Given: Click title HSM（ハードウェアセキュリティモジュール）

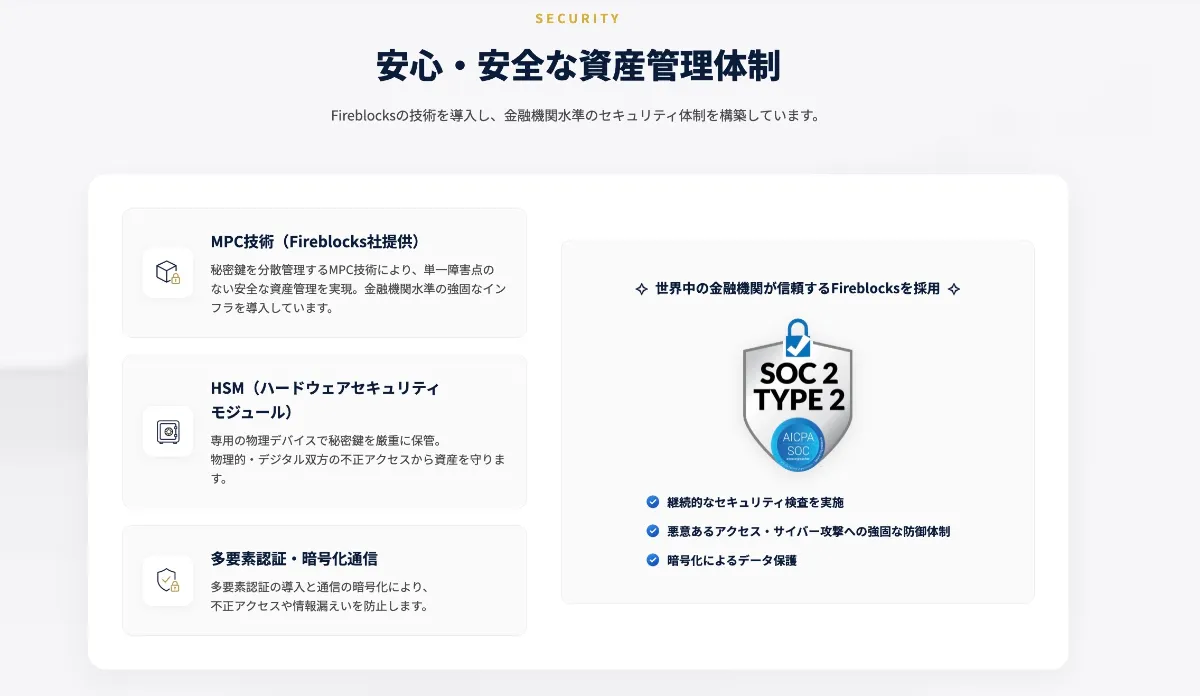Looking at the screenshot, I should point(325,400).
